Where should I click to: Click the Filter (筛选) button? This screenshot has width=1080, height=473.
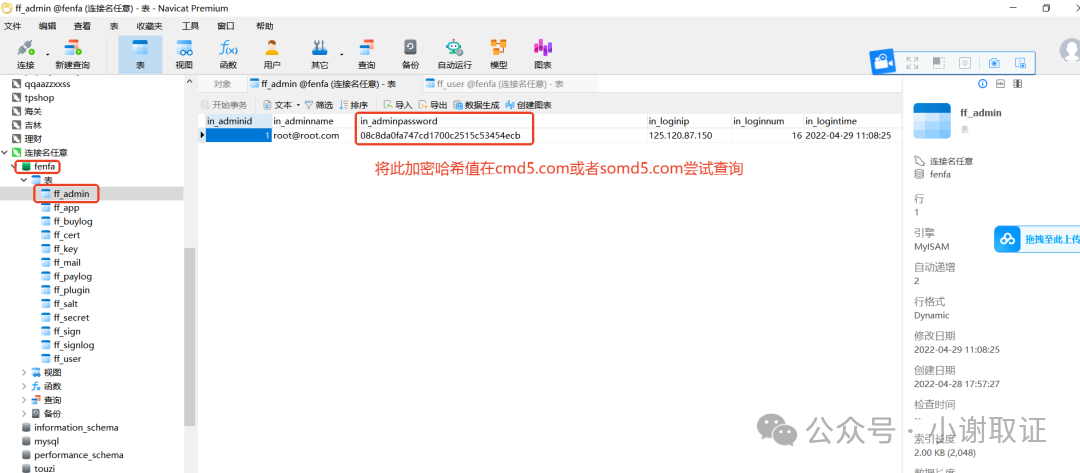(x=318, y=105)
